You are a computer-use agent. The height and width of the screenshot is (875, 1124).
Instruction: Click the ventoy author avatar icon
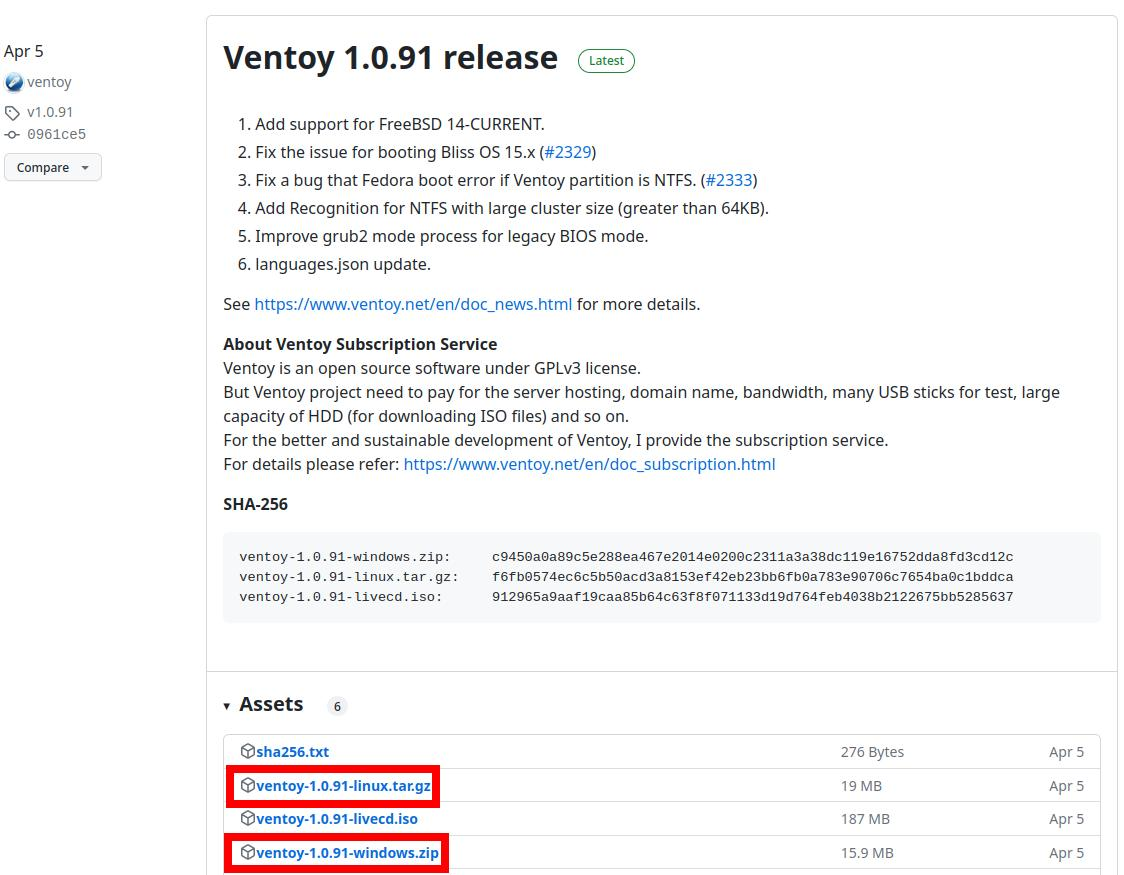coord(13,83)
